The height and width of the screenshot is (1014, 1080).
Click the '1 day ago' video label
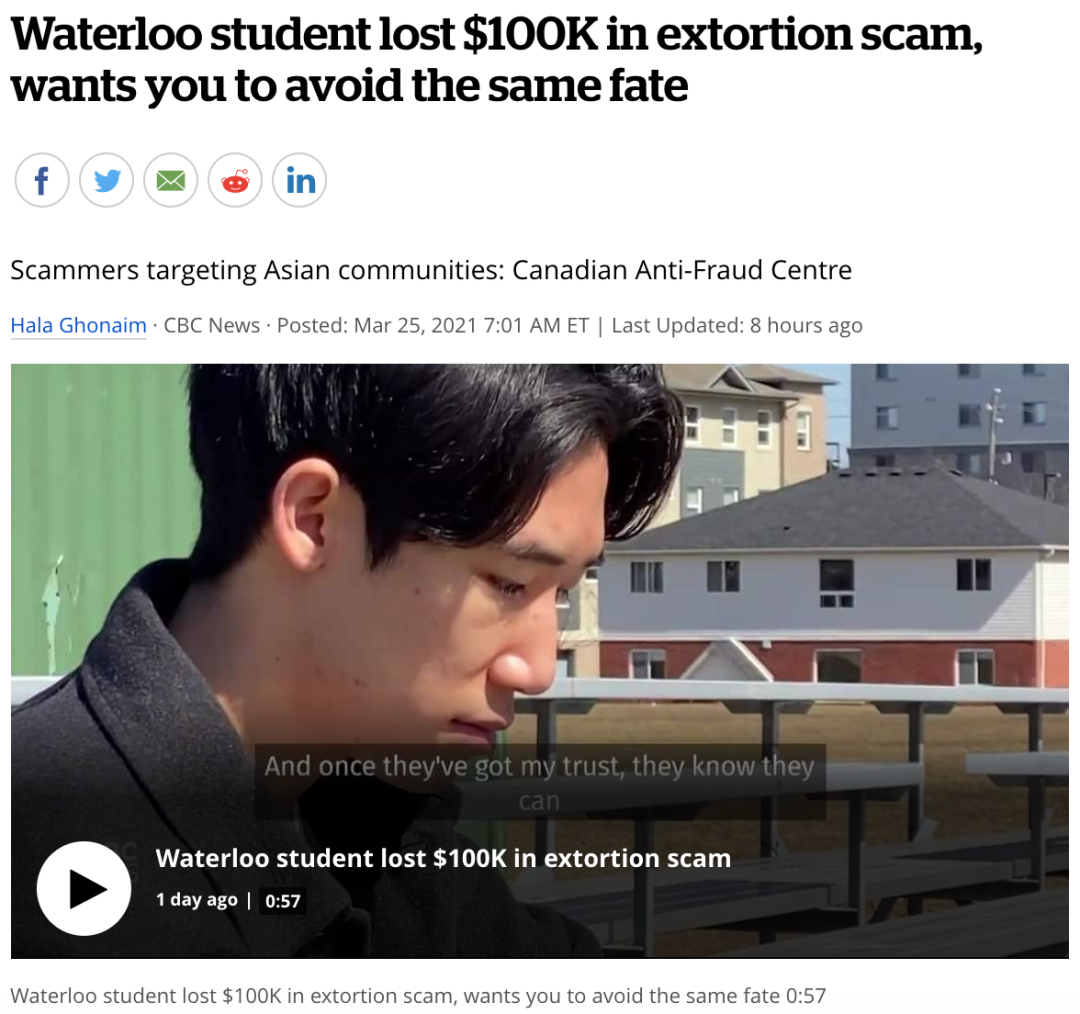click(x=196, y=900)
